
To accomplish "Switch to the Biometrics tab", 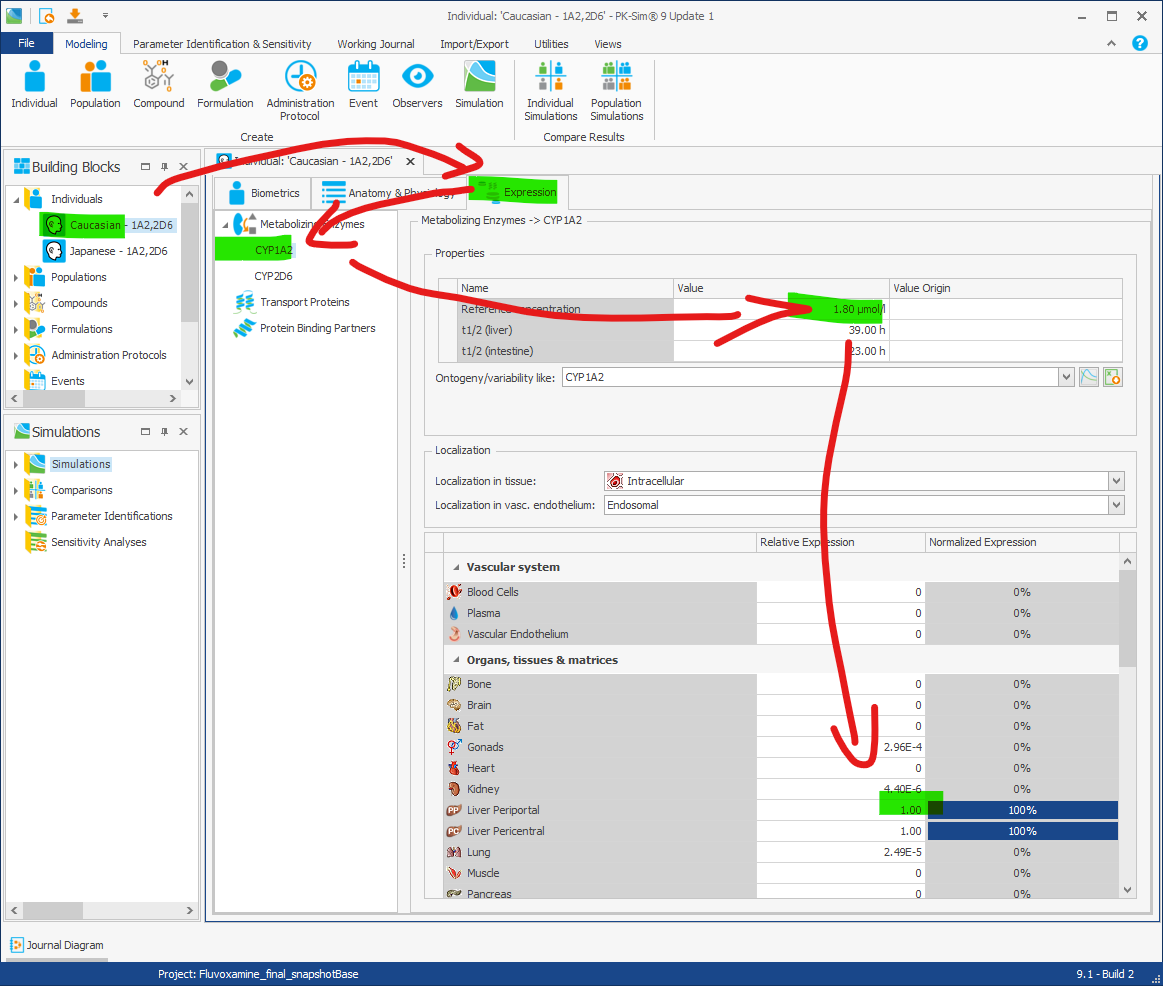I will [263, 193].
